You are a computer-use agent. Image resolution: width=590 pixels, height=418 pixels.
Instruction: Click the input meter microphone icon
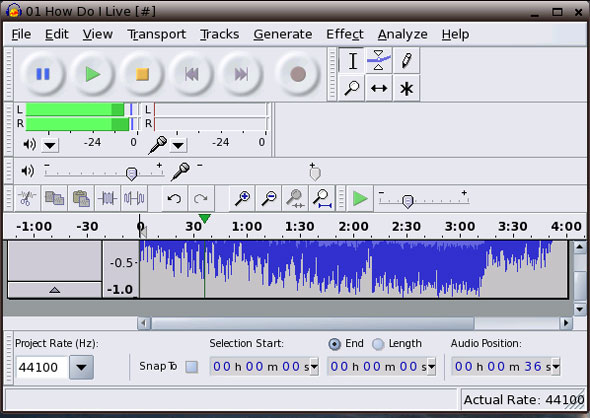coord(158,145)
